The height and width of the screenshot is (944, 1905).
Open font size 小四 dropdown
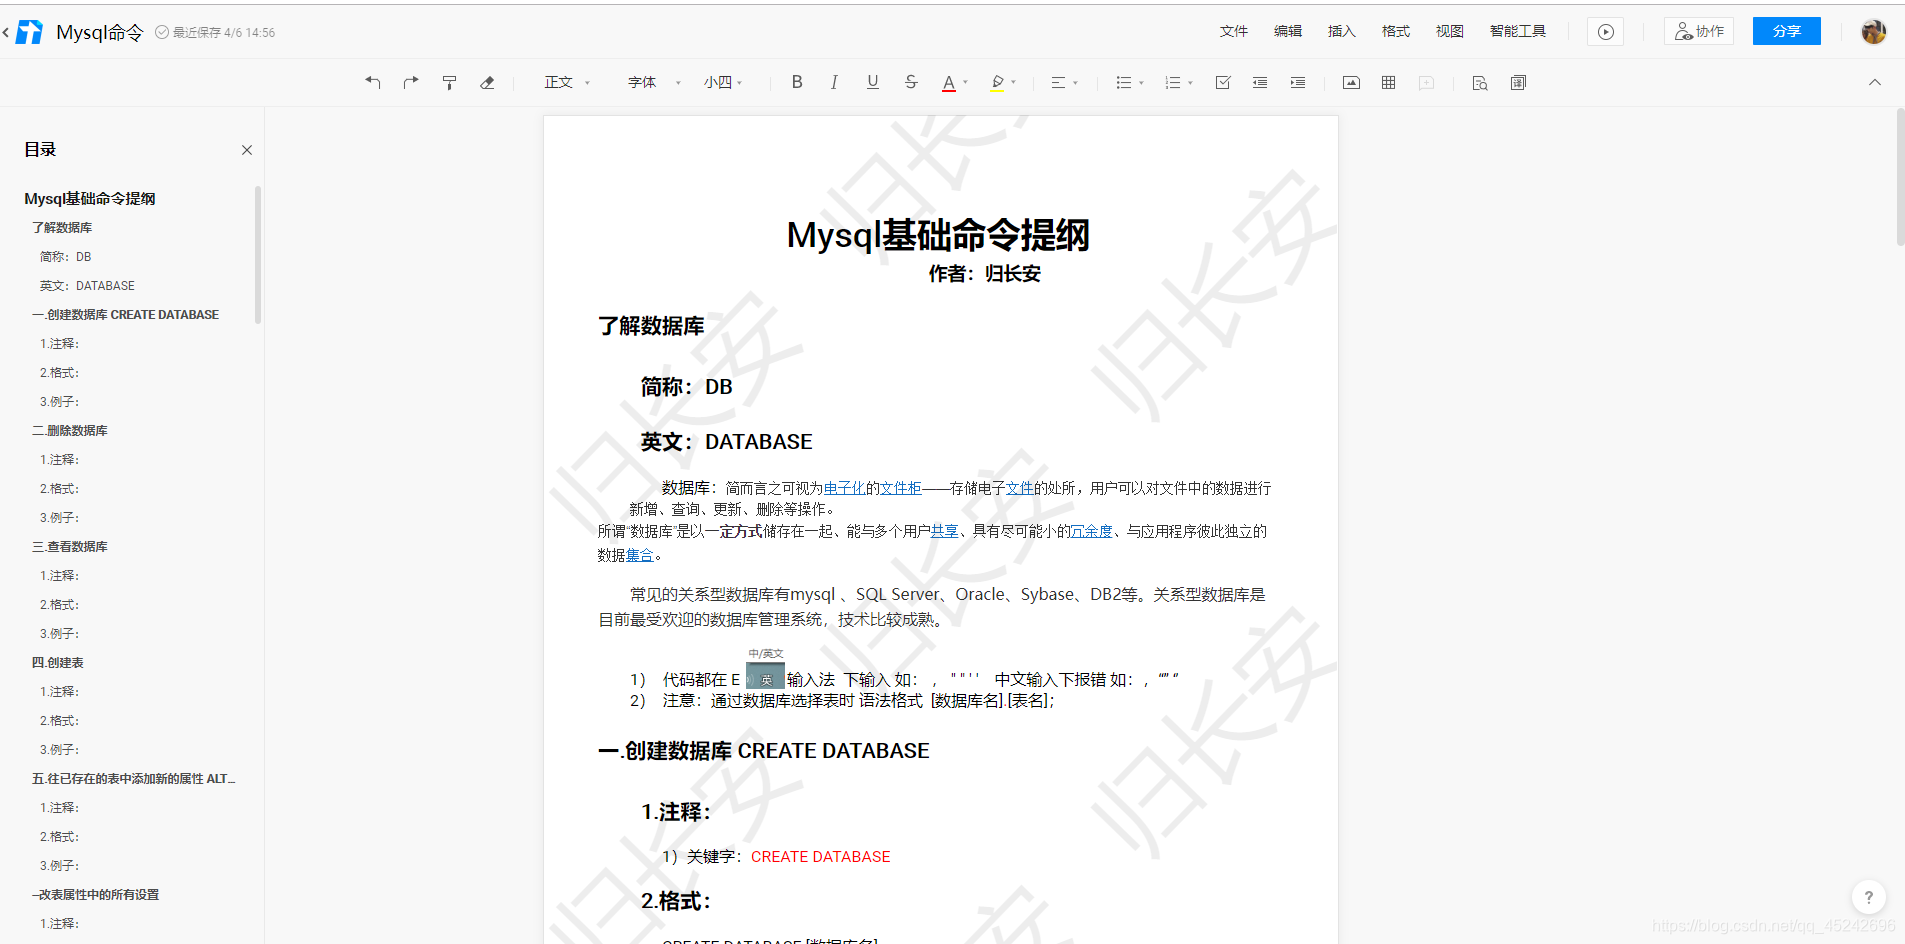click(x=723, y=83)
